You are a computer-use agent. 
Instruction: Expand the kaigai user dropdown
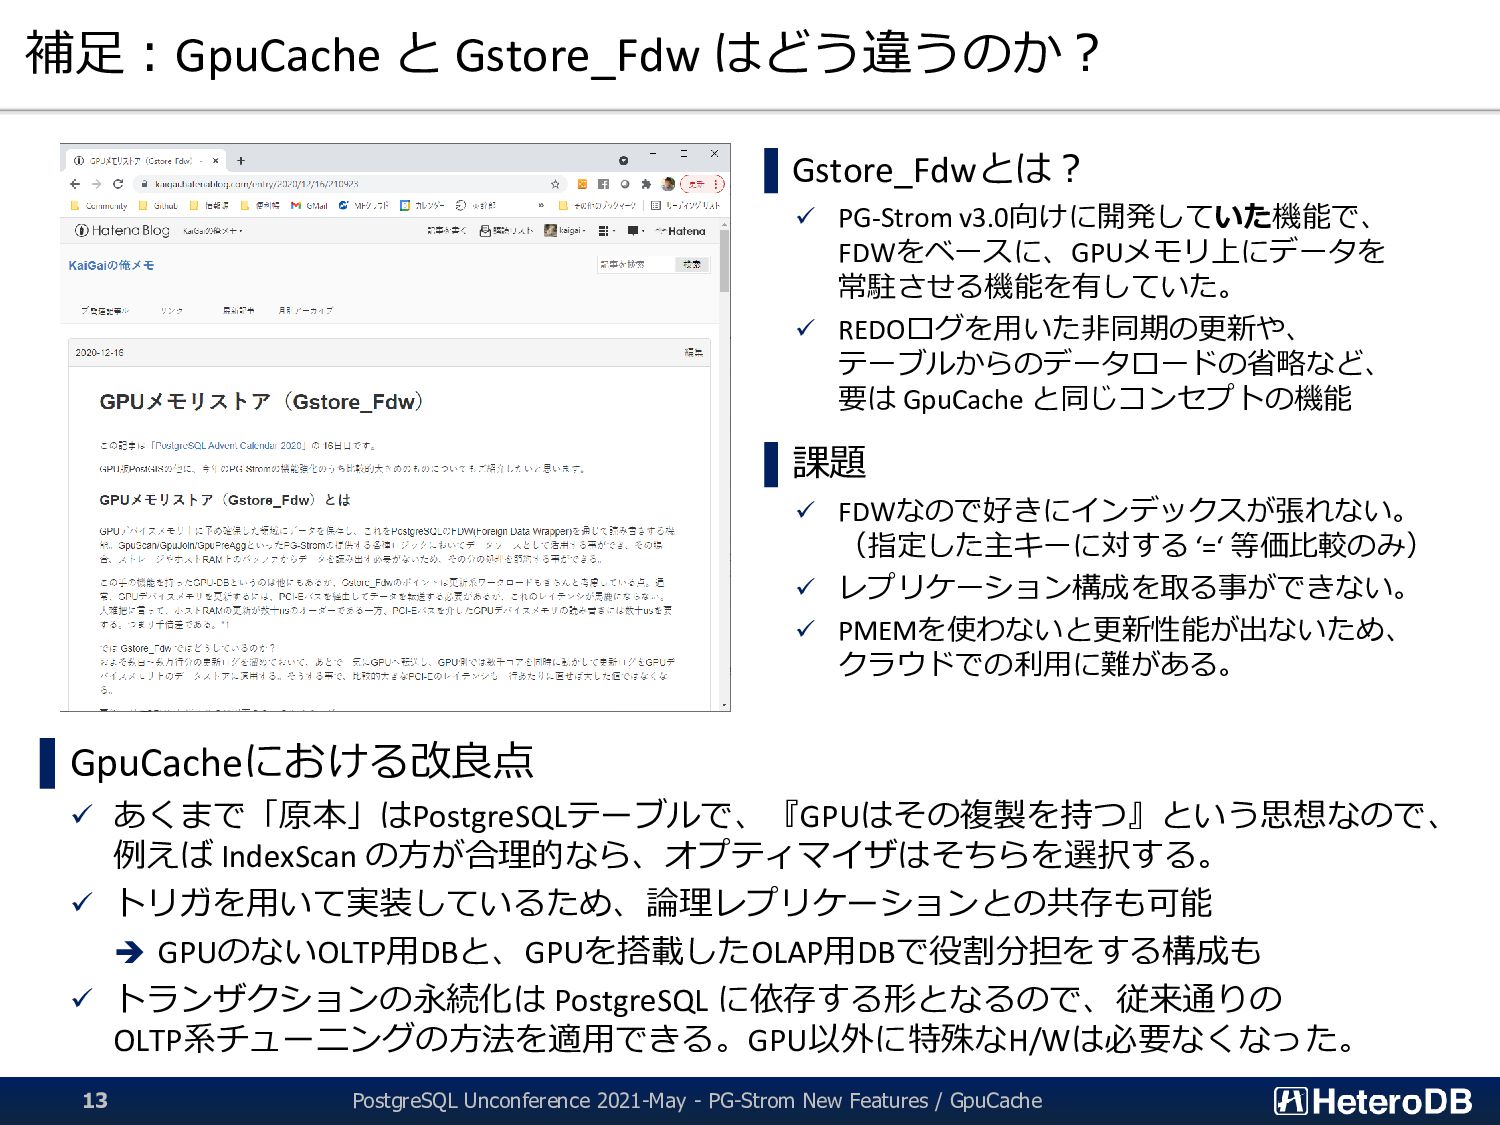565,231
